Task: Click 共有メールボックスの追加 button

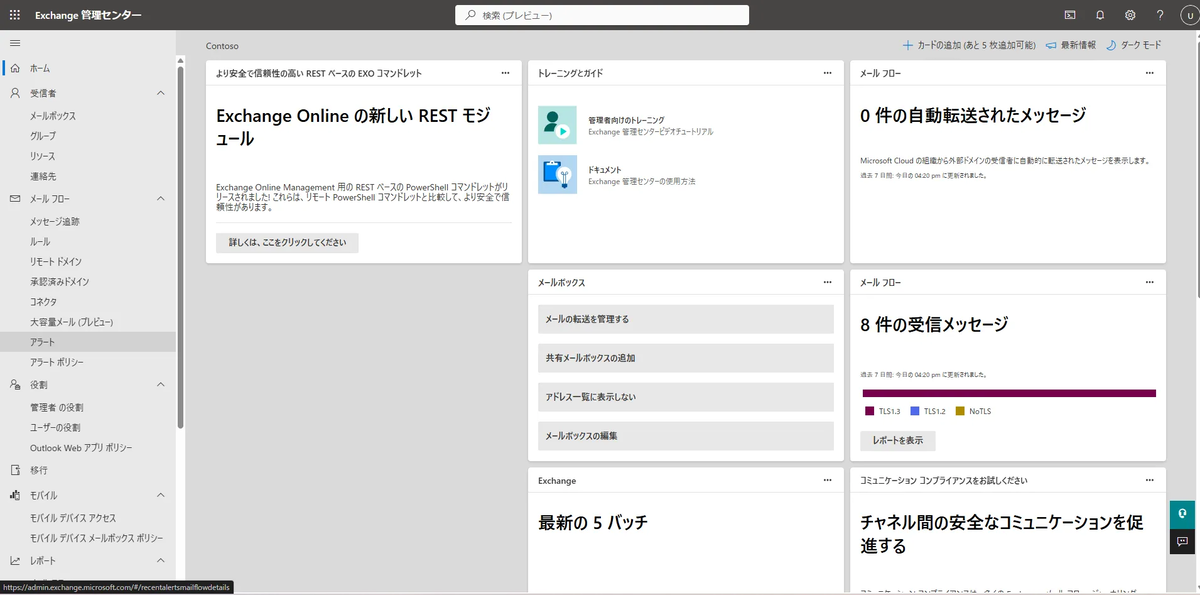Action: (x=686, y=358)
